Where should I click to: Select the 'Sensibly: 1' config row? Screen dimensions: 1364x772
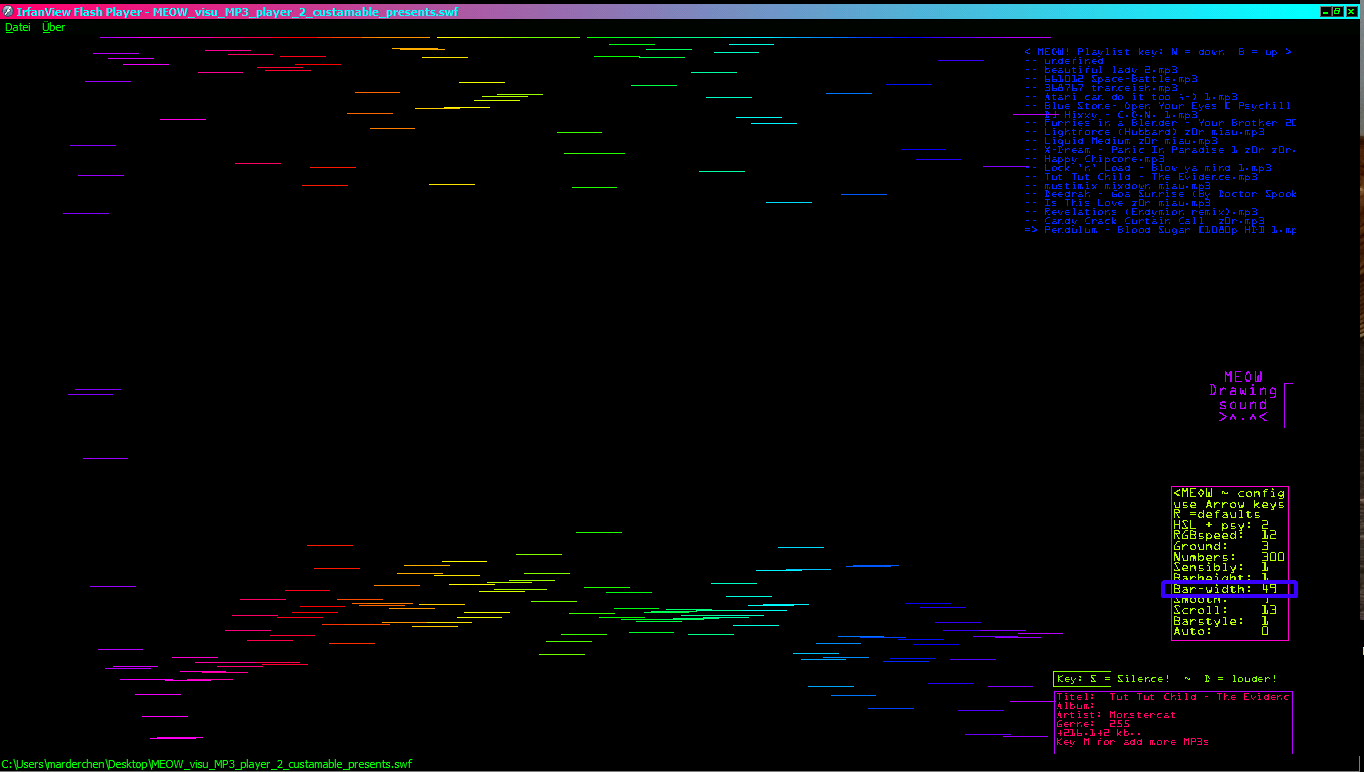(1221, 567)
